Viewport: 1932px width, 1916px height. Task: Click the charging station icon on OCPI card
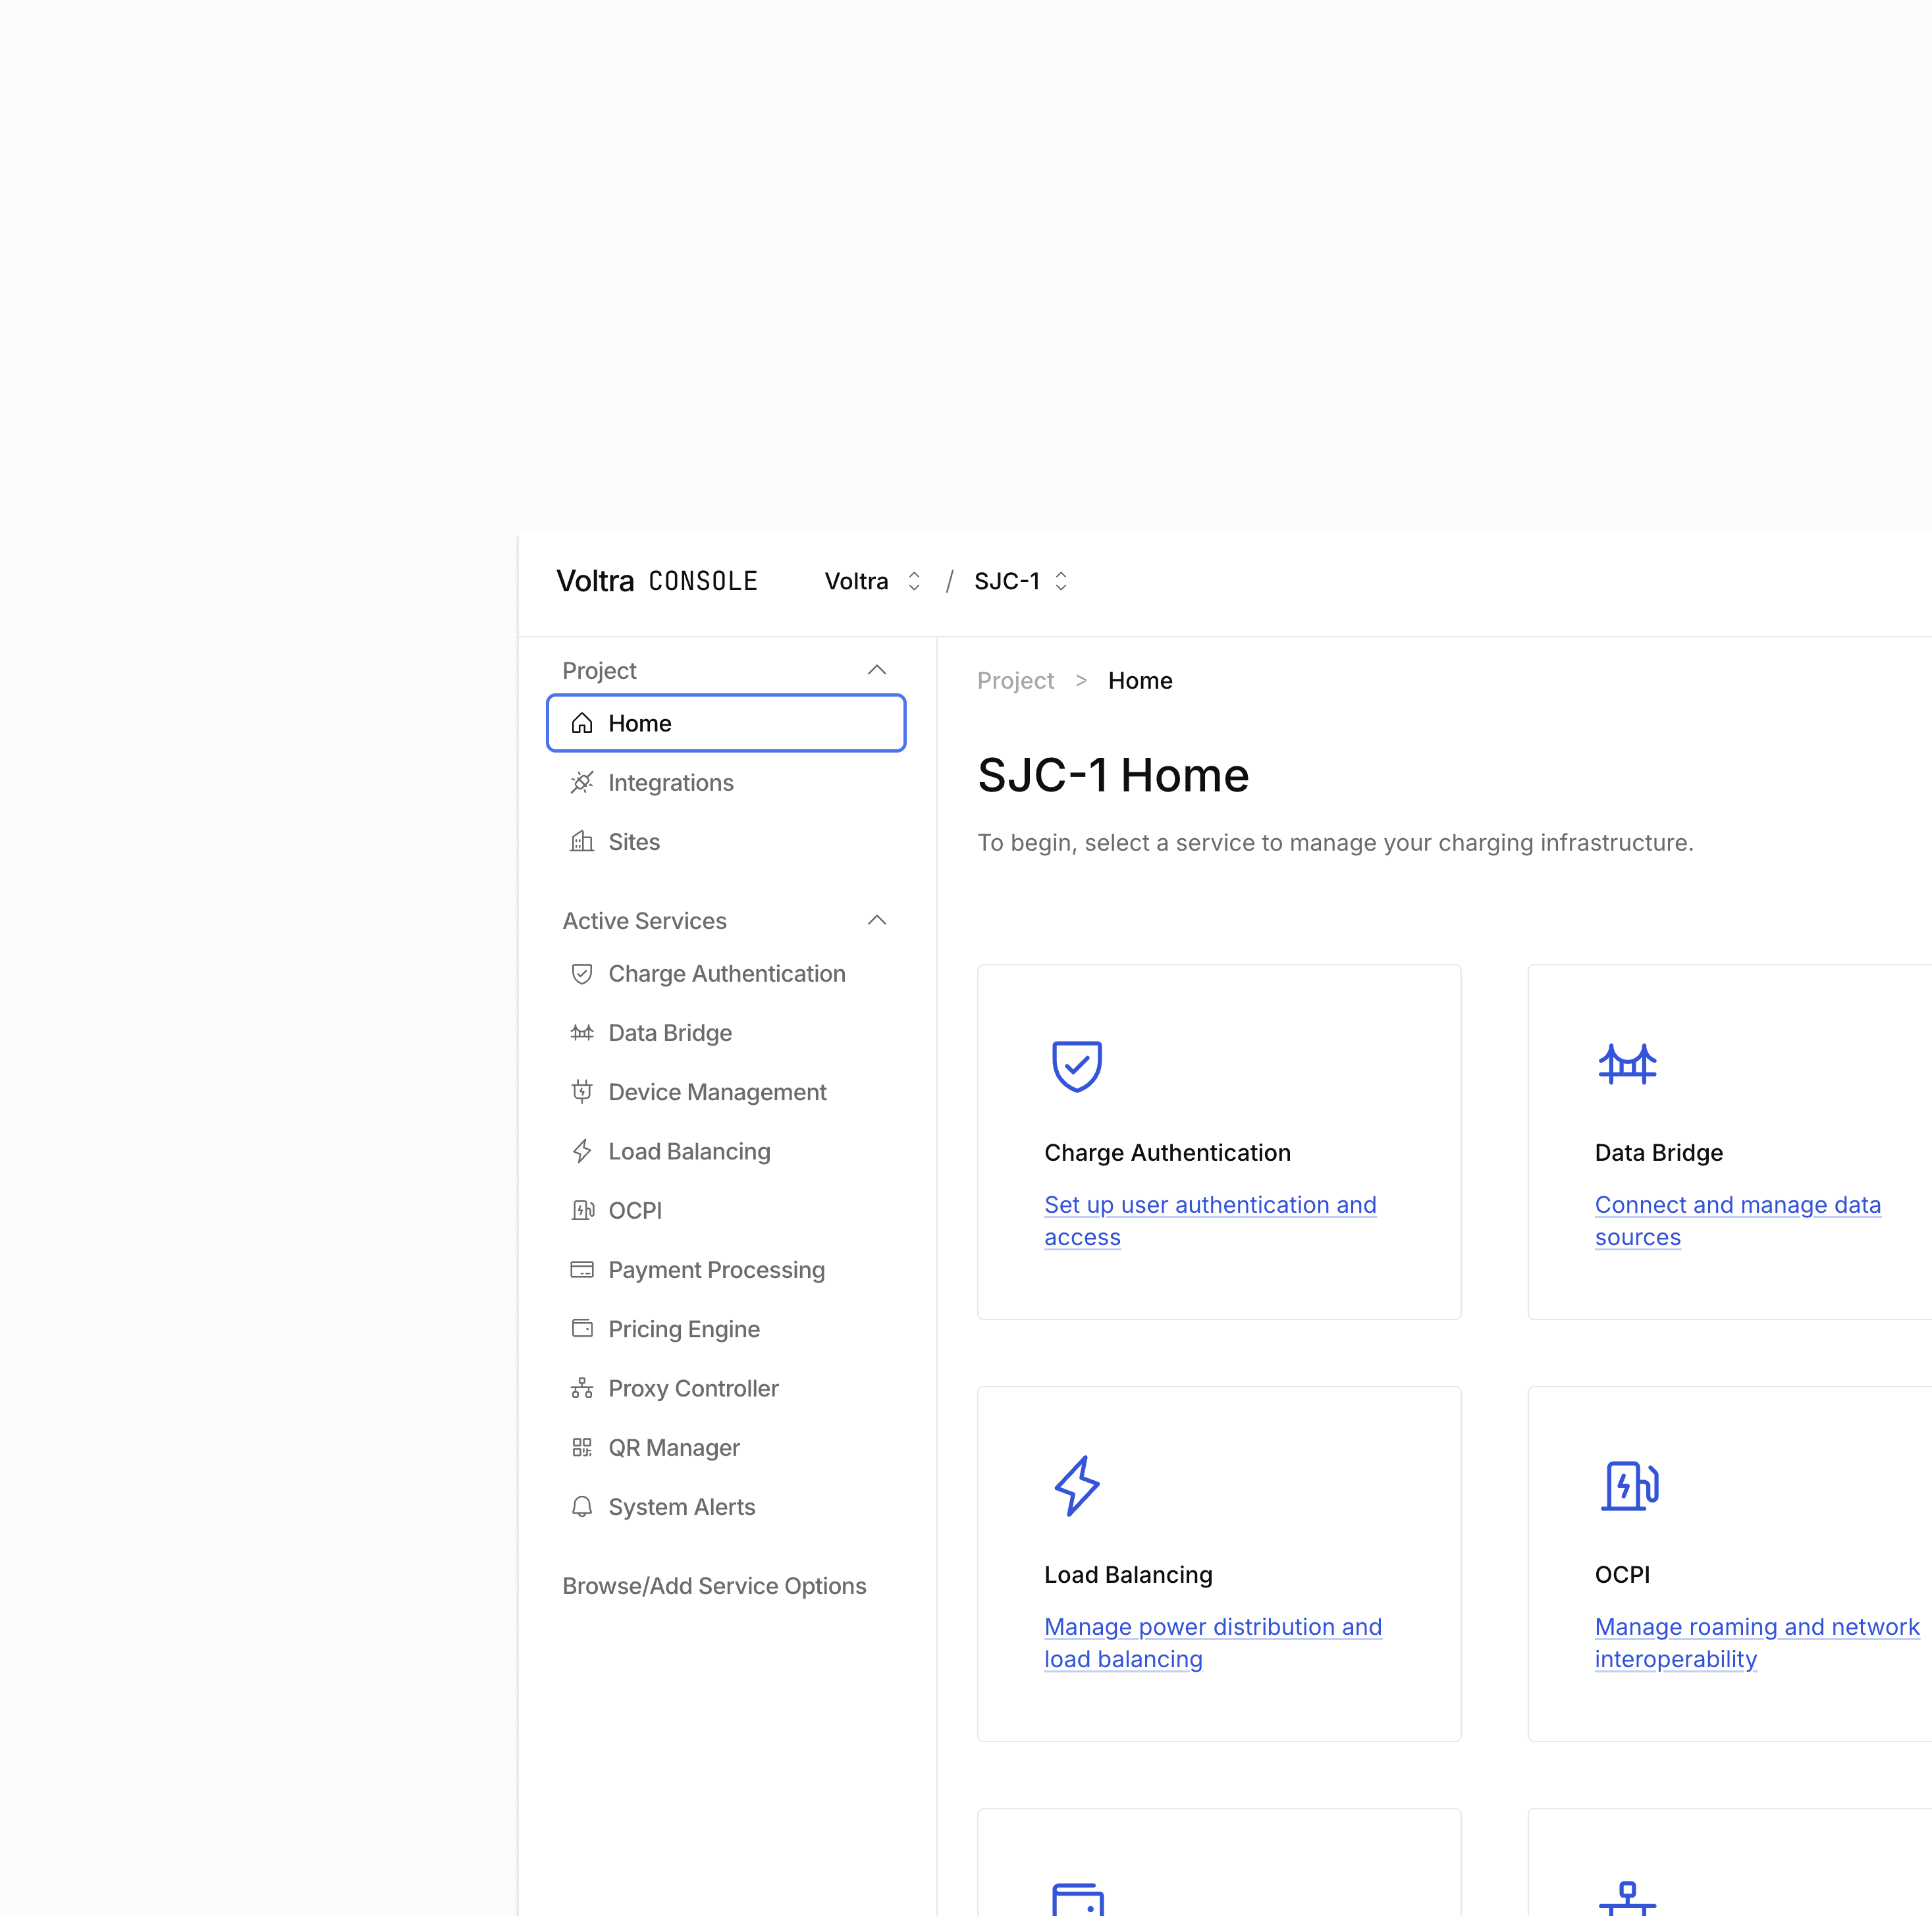pos(1629,1486)
